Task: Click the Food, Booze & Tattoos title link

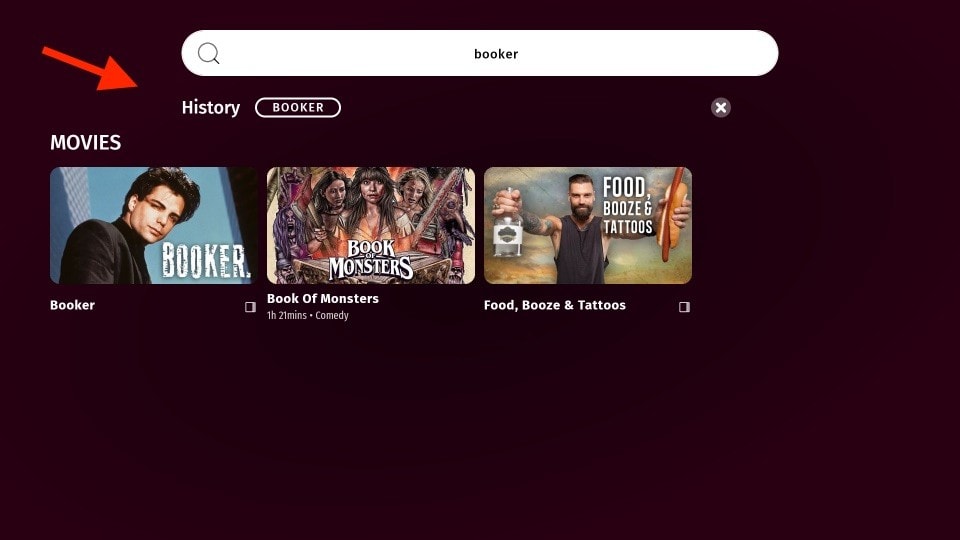Action: pos(555,305)
